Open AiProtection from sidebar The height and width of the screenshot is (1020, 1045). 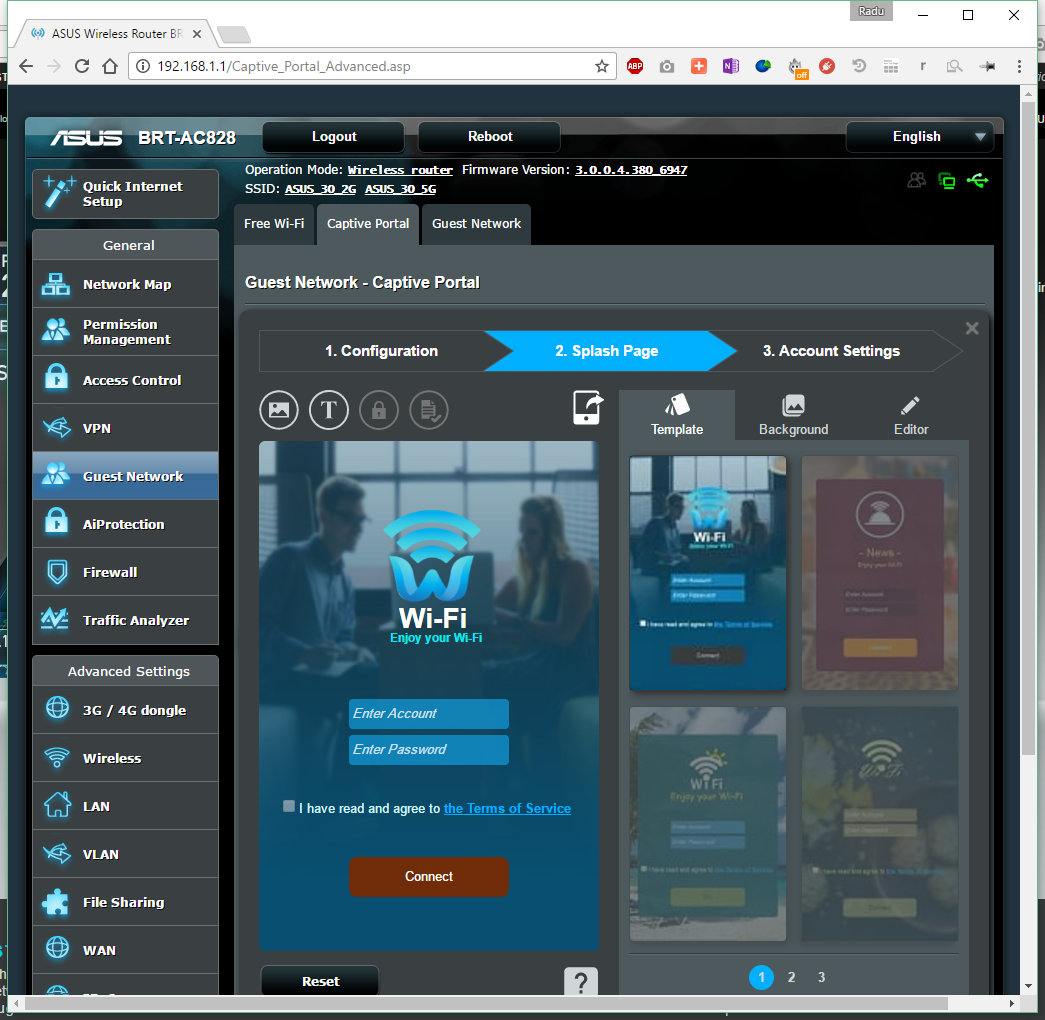point(125,524)
